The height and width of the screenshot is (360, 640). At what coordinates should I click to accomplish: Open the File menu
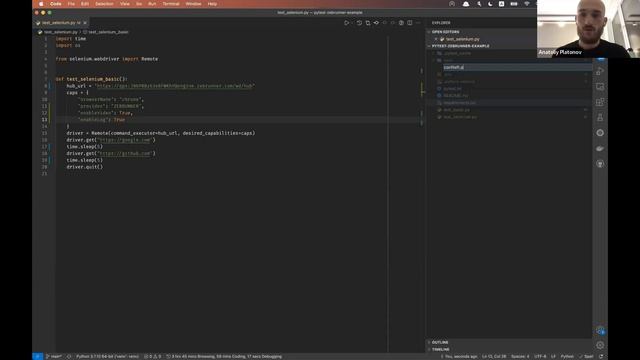tap(71, 4)
